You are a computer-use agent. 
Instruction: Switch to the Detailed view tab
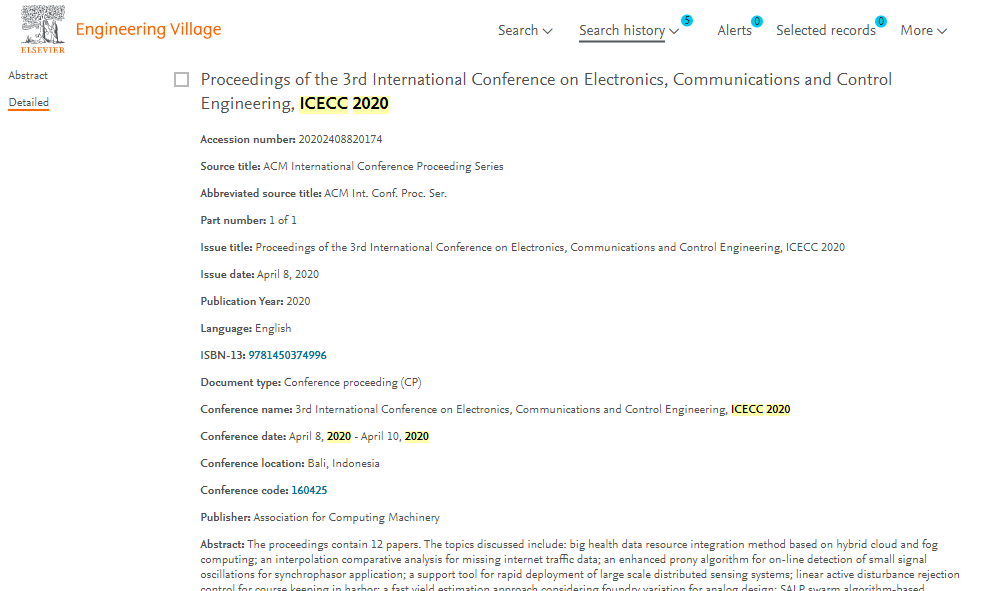point(29,102)
